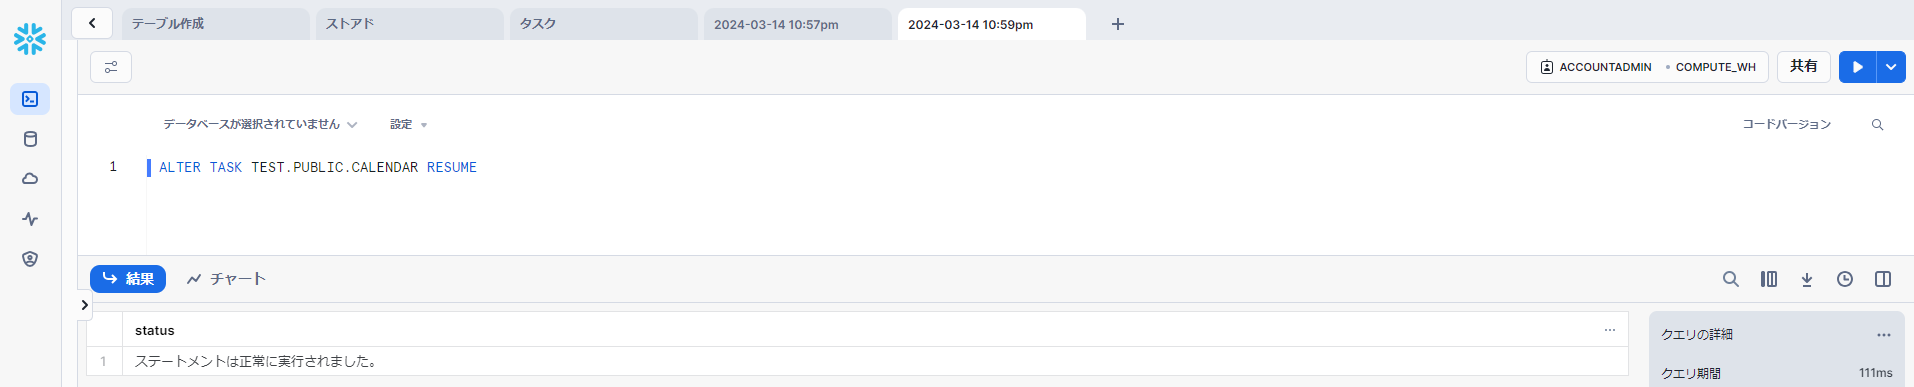Toggle column view icon in results
The height and width of the screenshot is (387, 1914).
click(1769, 279)
